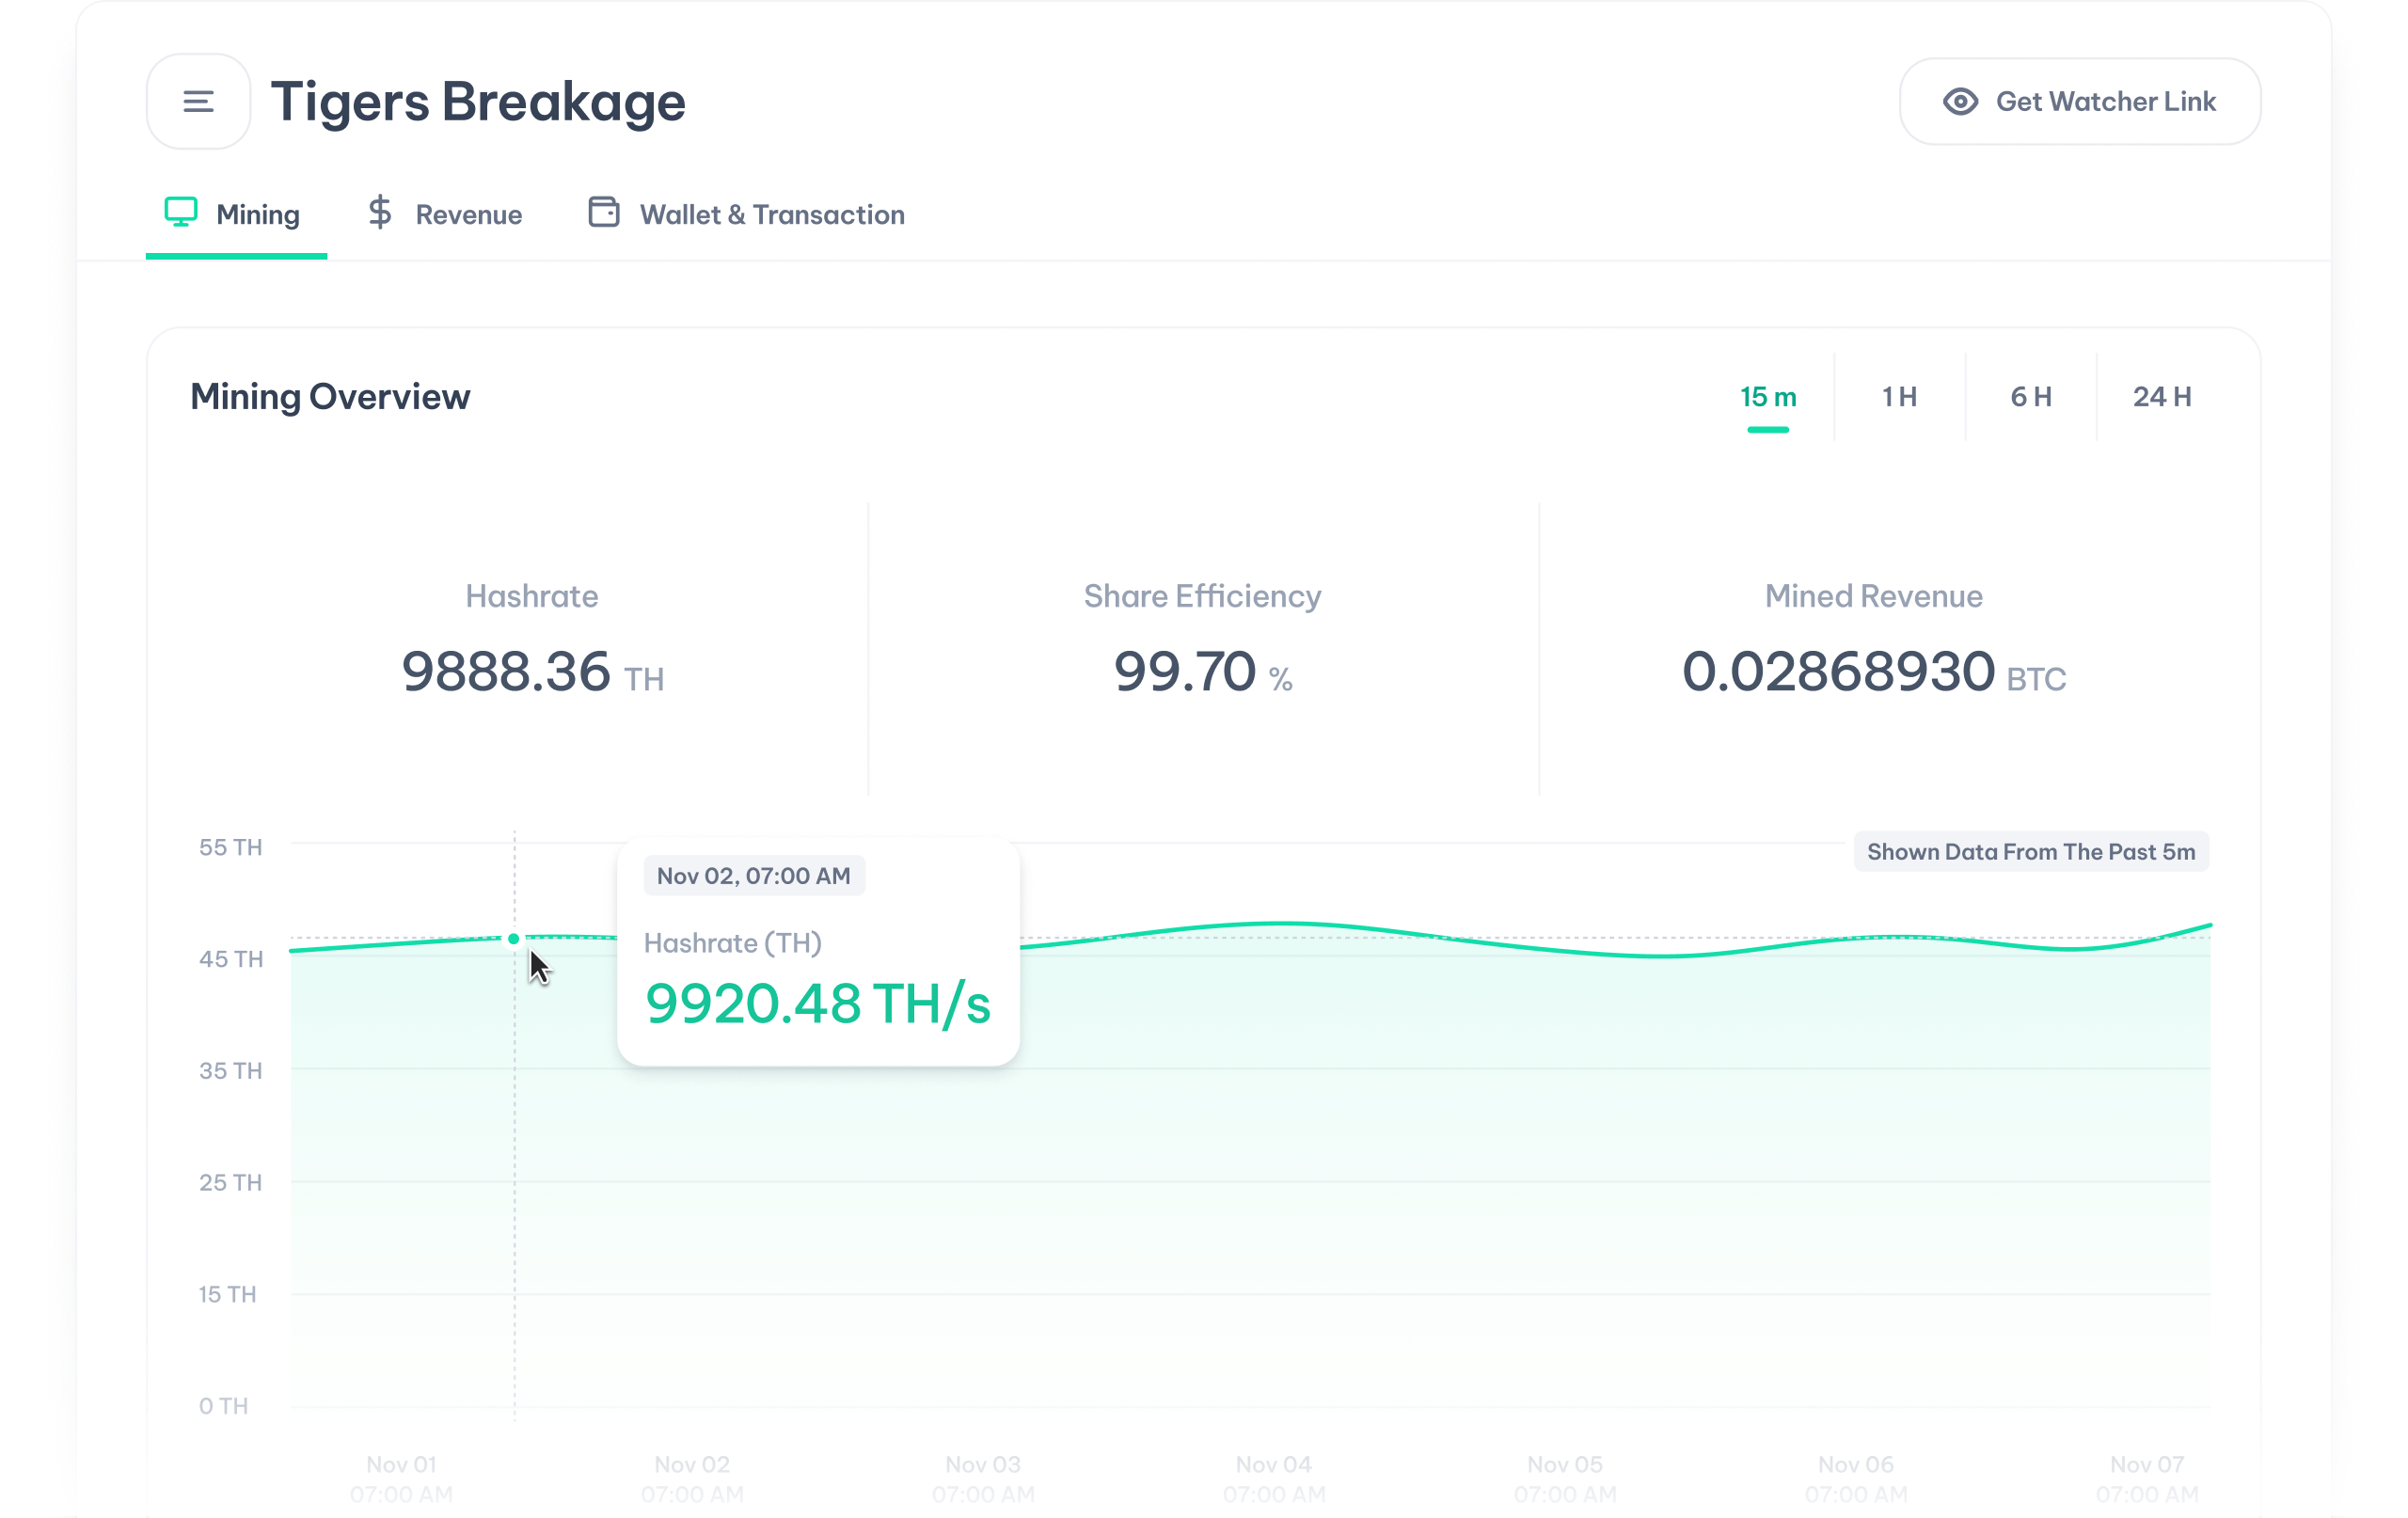This screenshot has height=1518, width=2408.
Task: Click the highlighted data point on chart
Action: (514, 938)
